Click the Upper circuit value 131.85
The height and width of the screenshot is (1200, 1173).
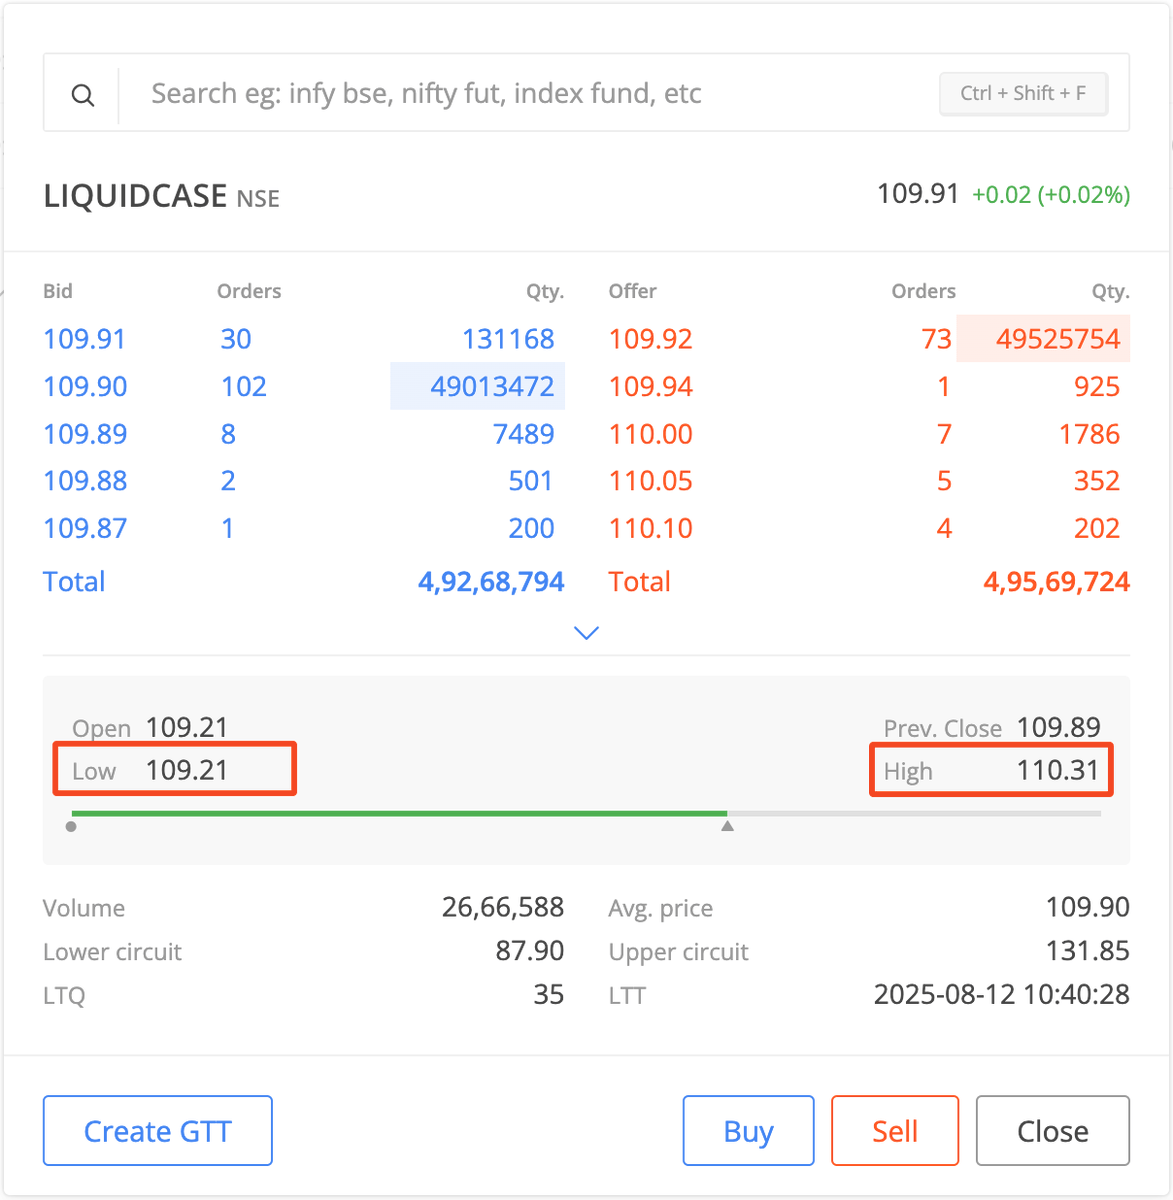pos(1088,950)
